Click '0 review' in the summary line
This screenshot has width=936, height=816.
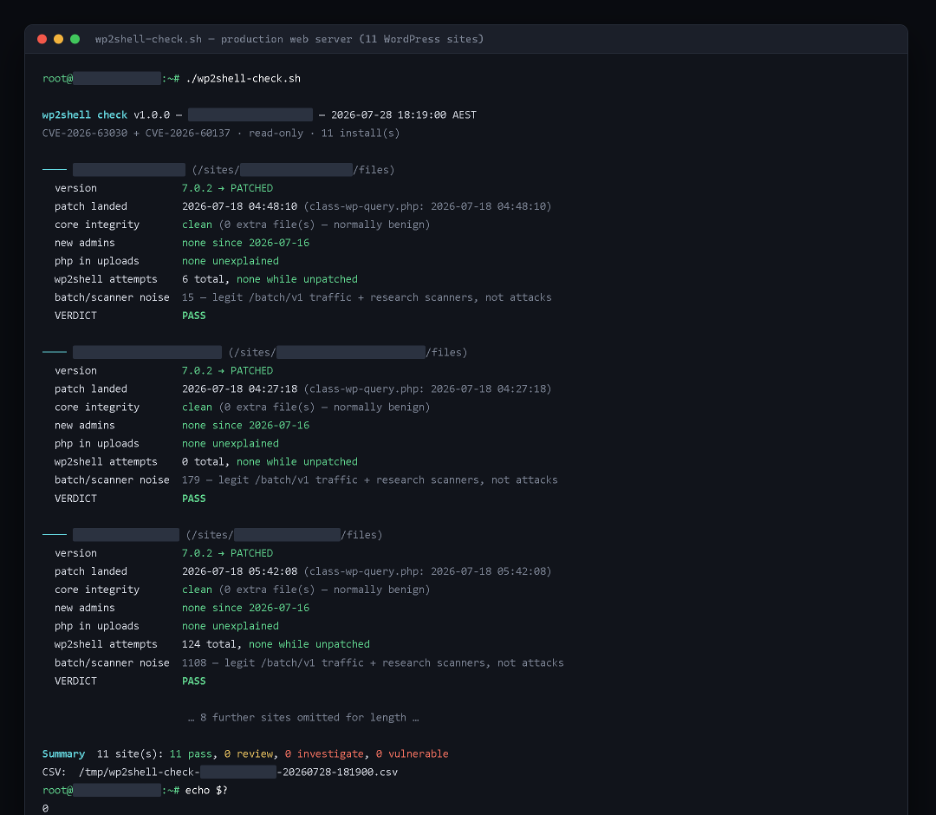pyautogui.click(x=248, y=754)
